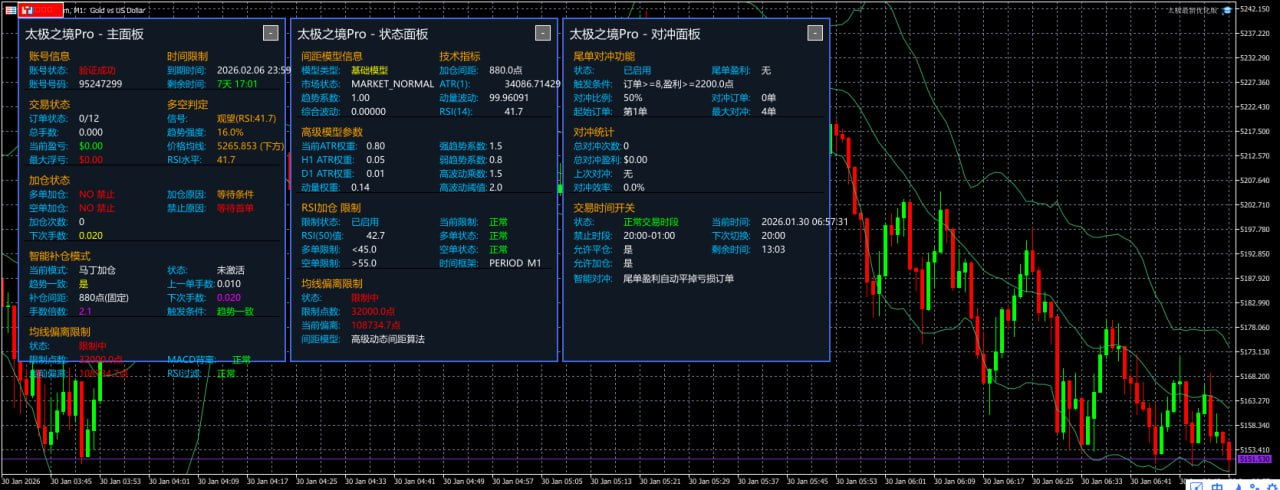Click the 太极之境Pro - 主面板 title

(84, 34)
